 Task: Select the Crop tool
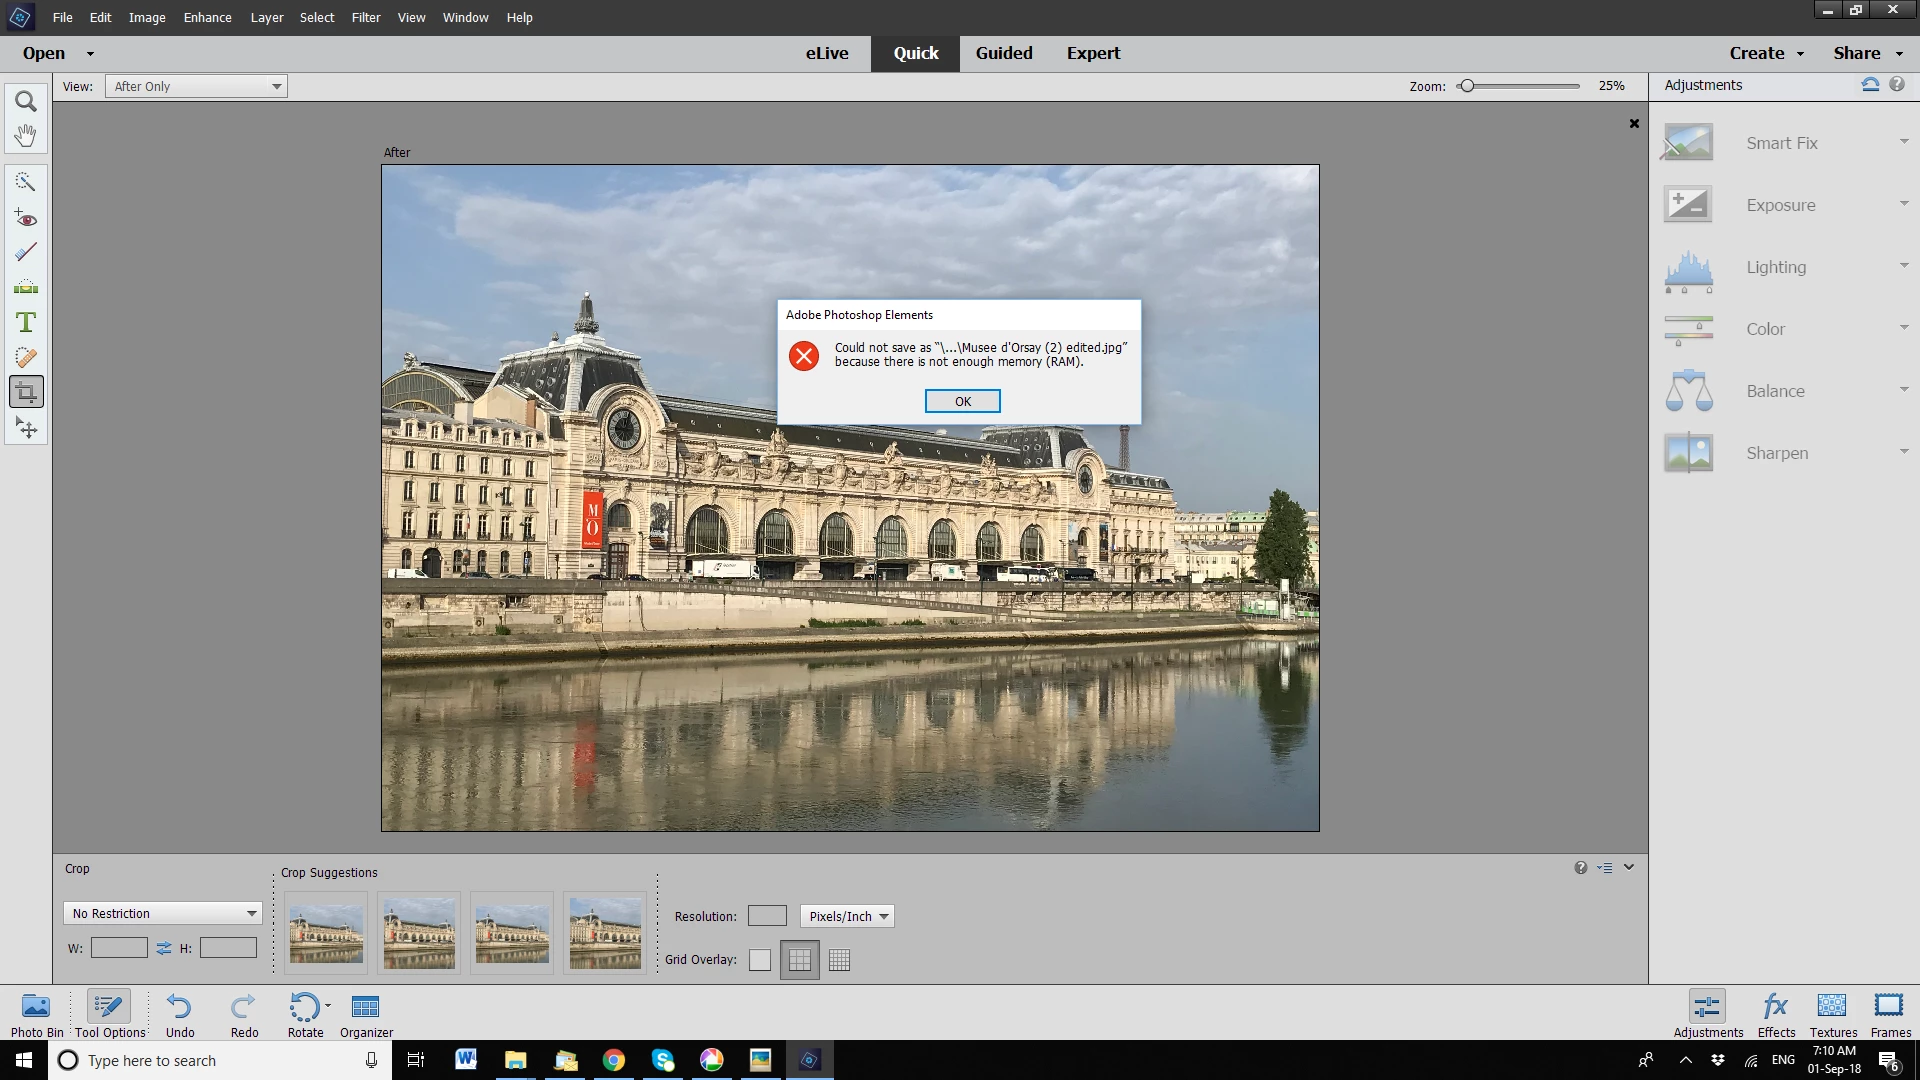click(x=26, y=392)
